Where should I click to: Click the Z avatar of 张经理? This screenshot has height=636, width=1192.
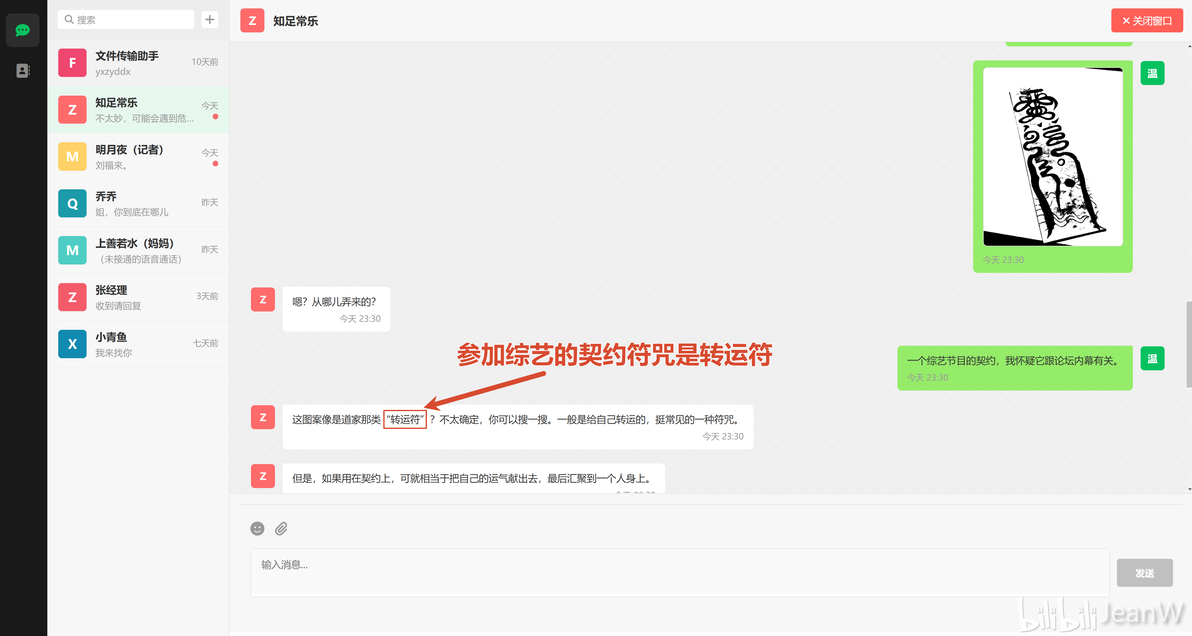(x=72, y=297)
